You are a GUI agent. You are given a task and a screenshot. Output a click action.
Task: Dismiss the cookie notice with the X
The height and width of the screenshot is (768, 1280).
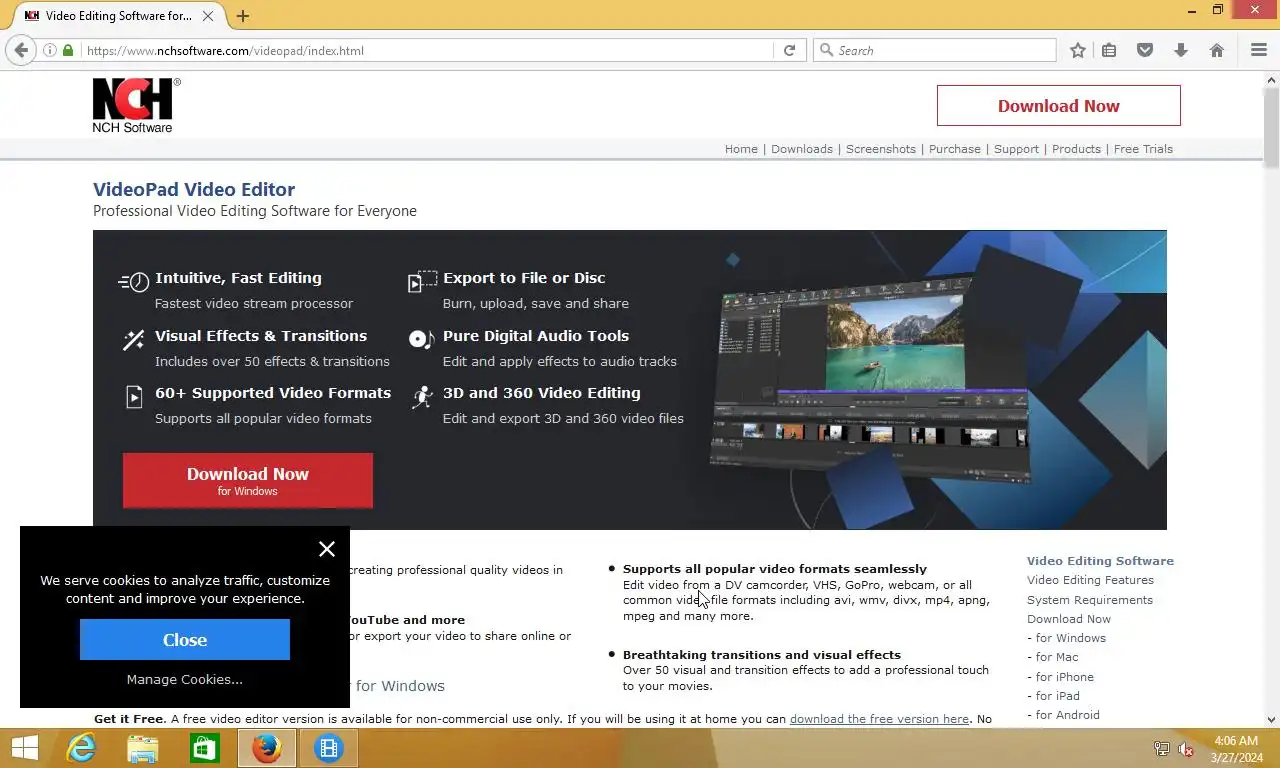[x=327, y=549]
